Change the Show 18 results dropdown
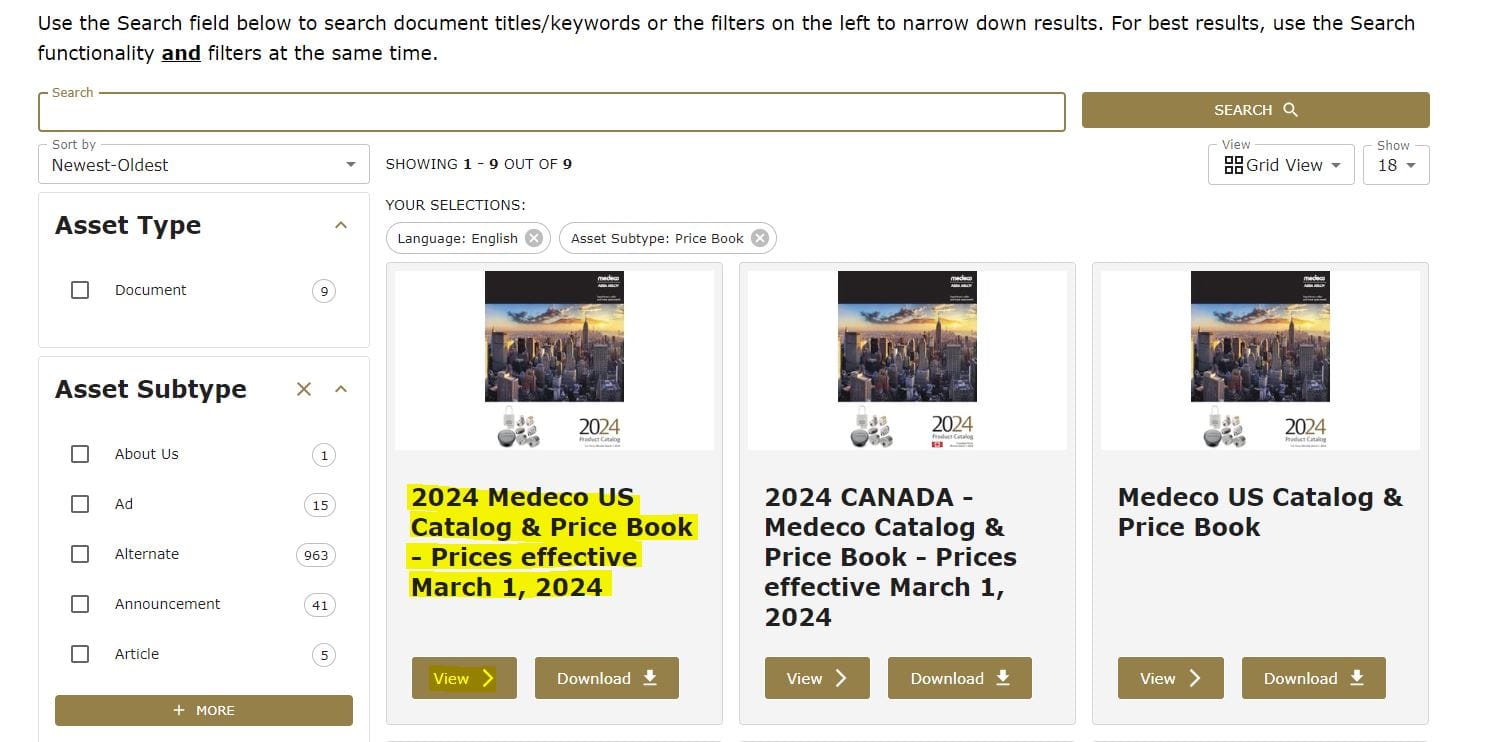The width and height of the screenshot is (1509, 742). [x=1396, y=165]
